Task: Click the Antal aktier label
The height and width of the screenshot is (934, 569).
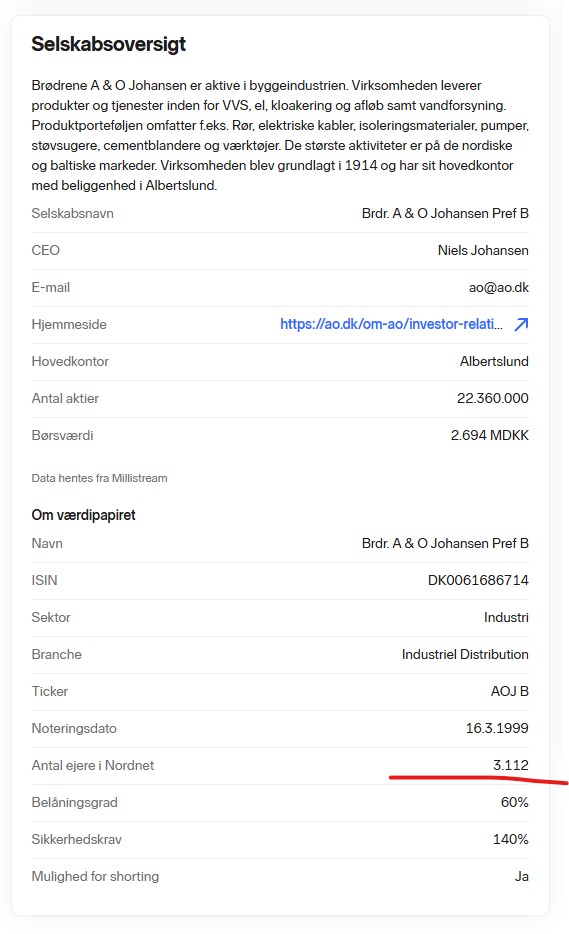Action: 65,398
